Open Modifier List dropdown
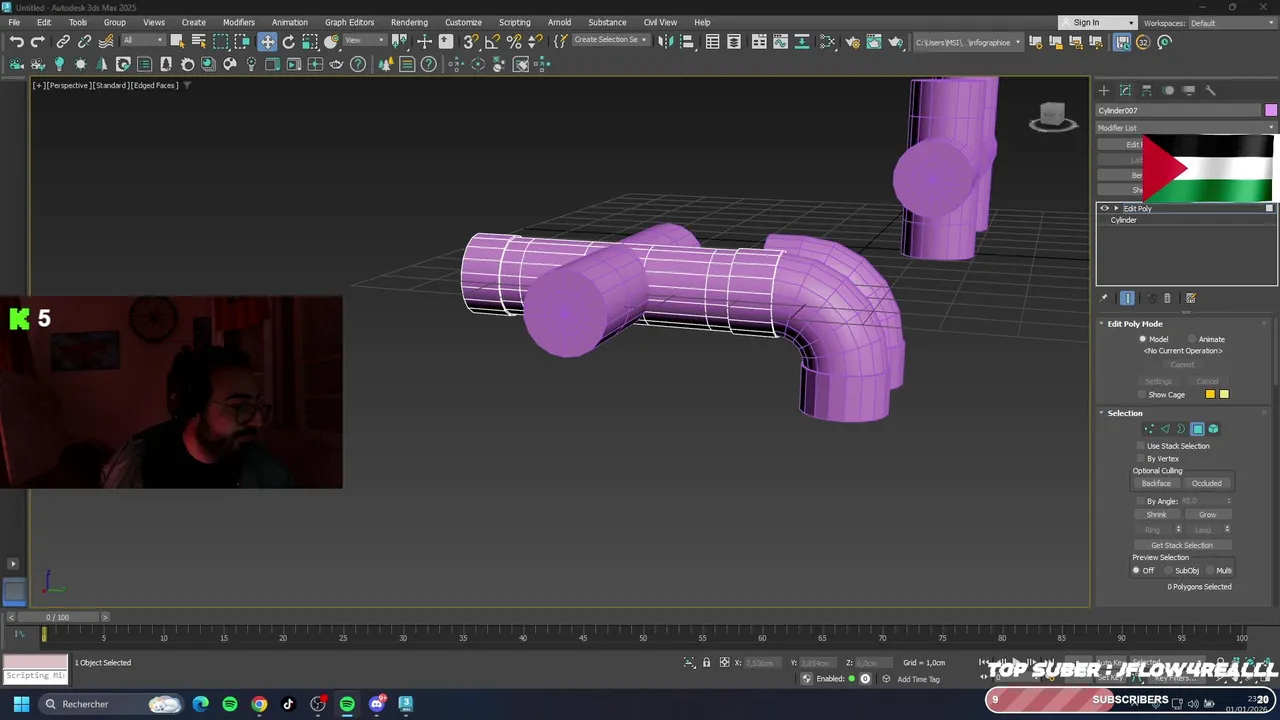1280x720 pixels. click(x=1186, y=128)
